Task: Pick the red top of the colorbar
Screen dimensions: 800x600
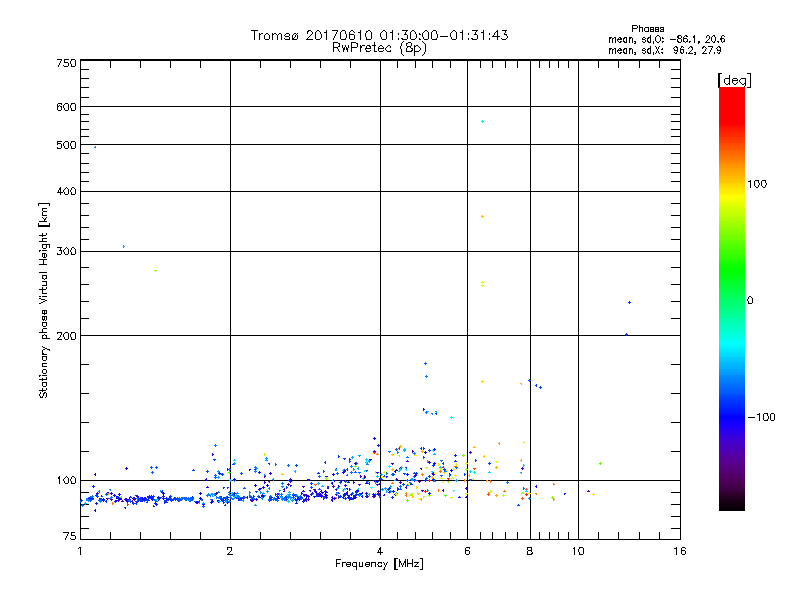Action: point(731,93)
